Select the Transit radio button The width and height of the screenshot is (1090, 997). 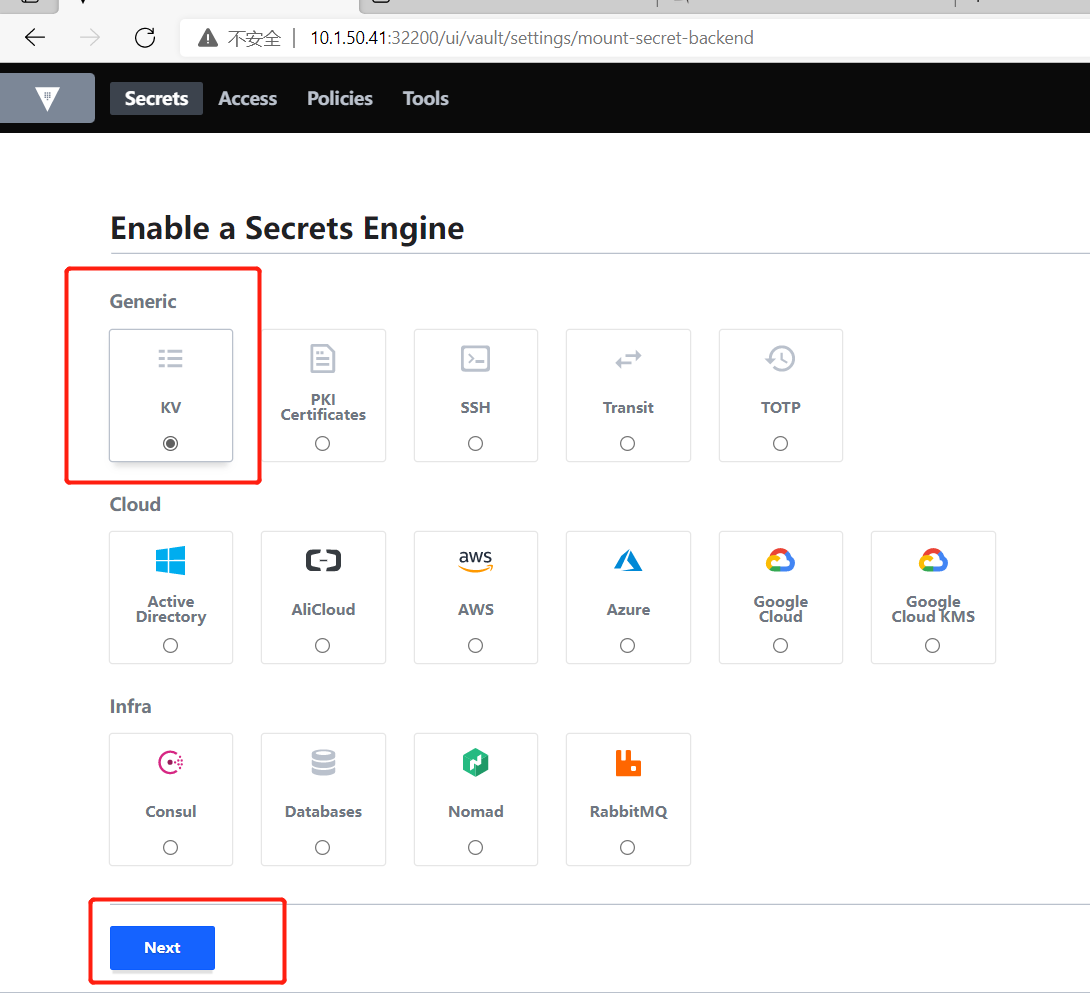[628, 444]
